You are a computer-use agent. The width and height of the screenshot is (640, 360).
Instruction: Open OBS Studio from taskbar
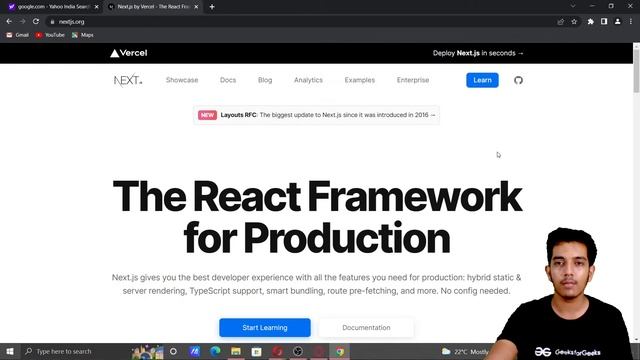298,351
